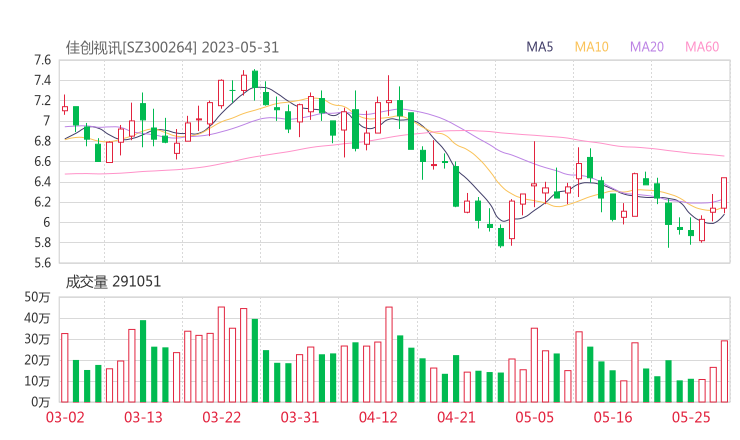Image resolution: width=740 pixels, height=440 pixels.
Task: Click the 03-02 date label
Action: (x=65, y=417)
